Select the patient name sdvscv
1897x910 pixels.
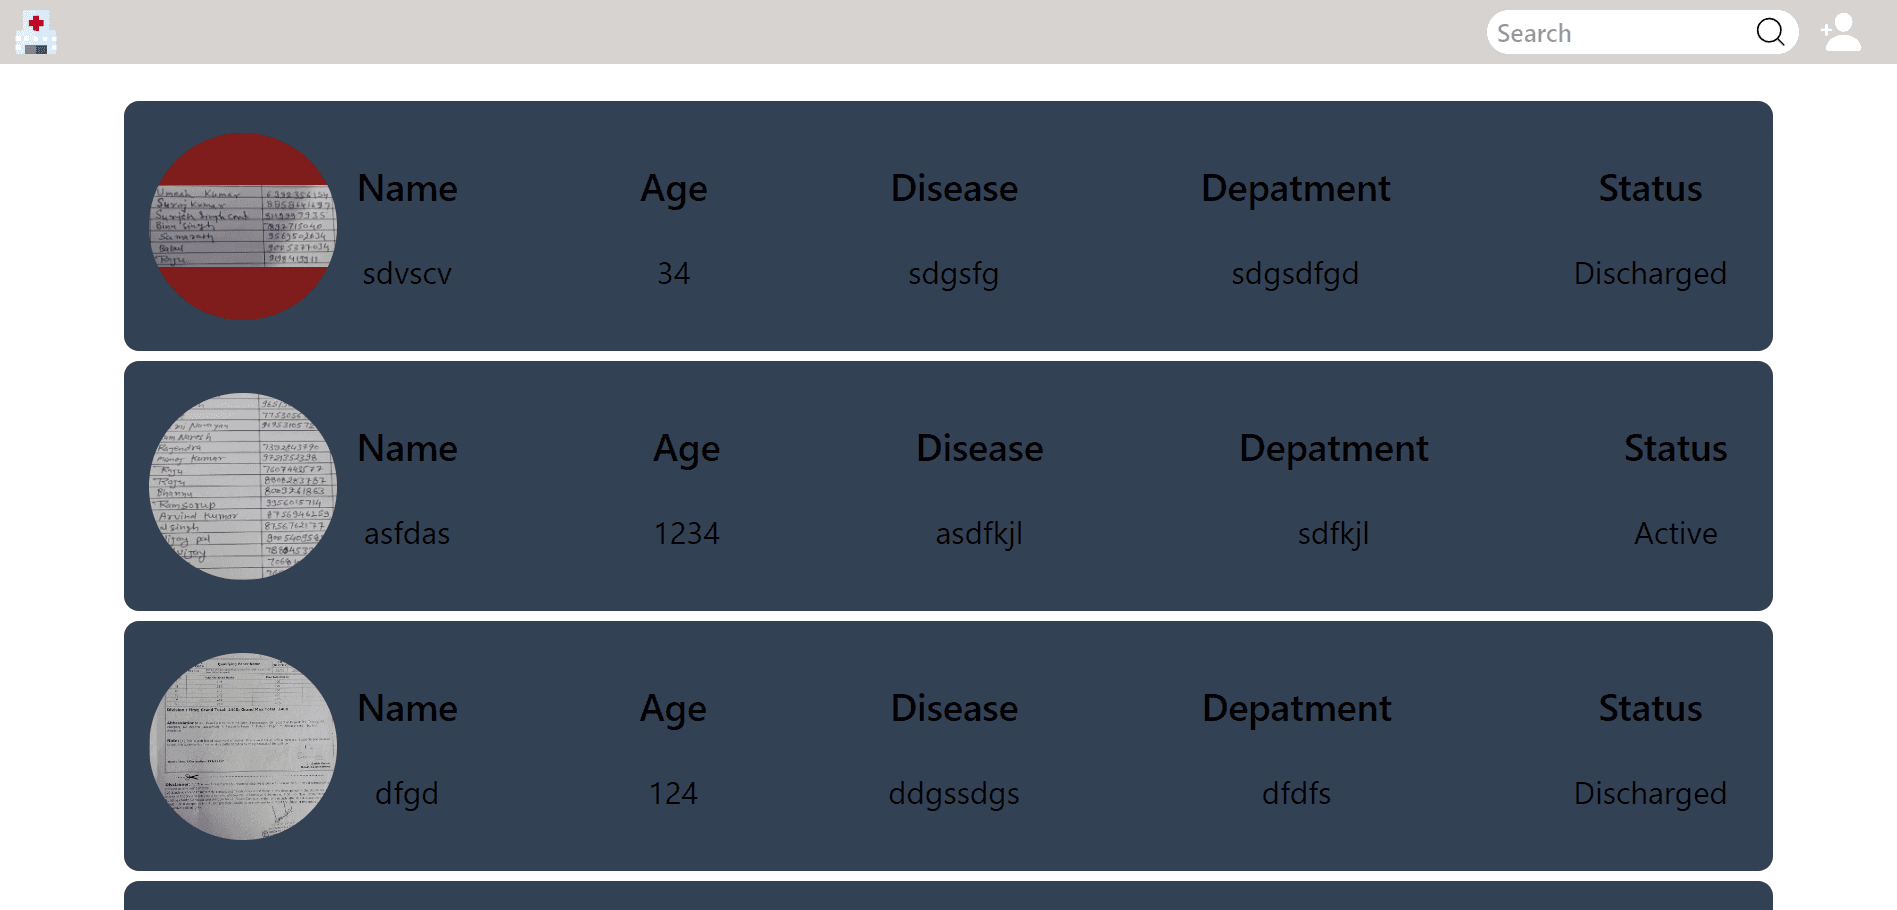407,273
